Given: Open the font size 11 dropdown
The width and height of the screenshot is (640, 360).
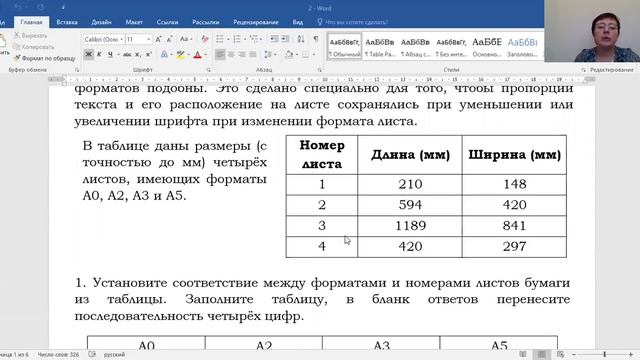Looking at the screenshot, I should pos(139,39).
